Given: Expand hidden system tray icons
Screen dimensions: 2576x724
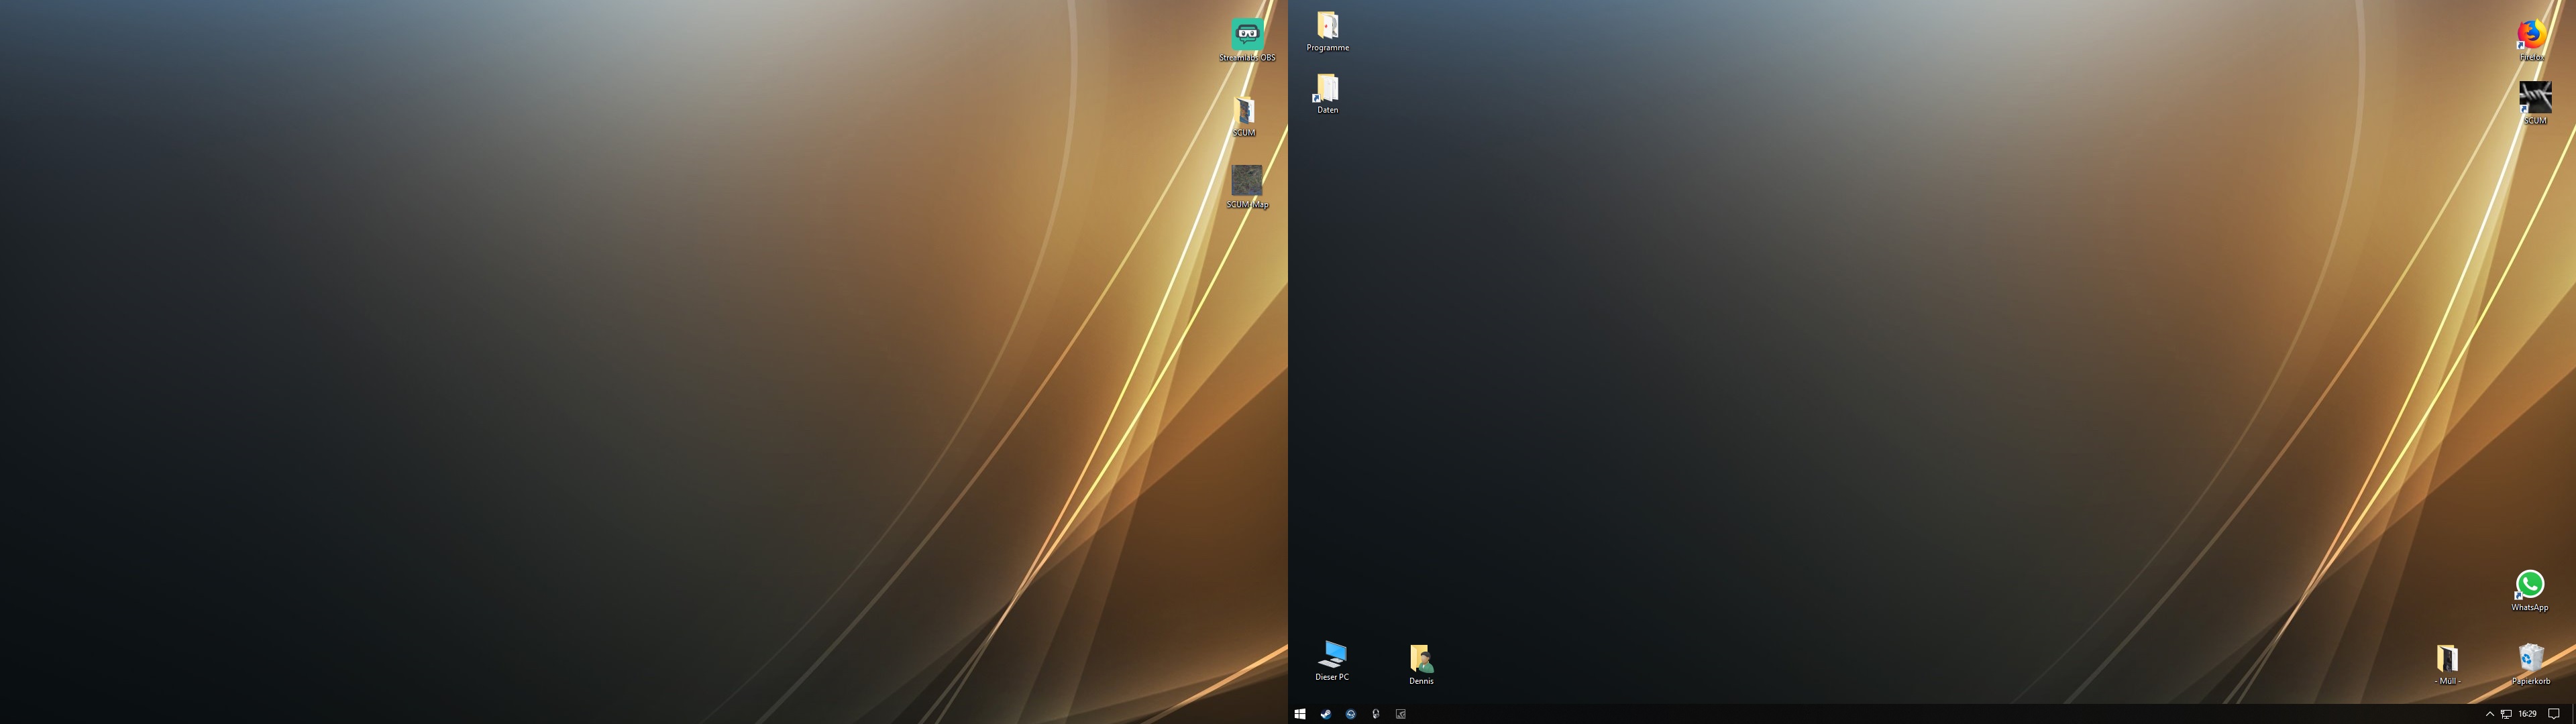Looking at the screenshot, I should [2489, 714].
